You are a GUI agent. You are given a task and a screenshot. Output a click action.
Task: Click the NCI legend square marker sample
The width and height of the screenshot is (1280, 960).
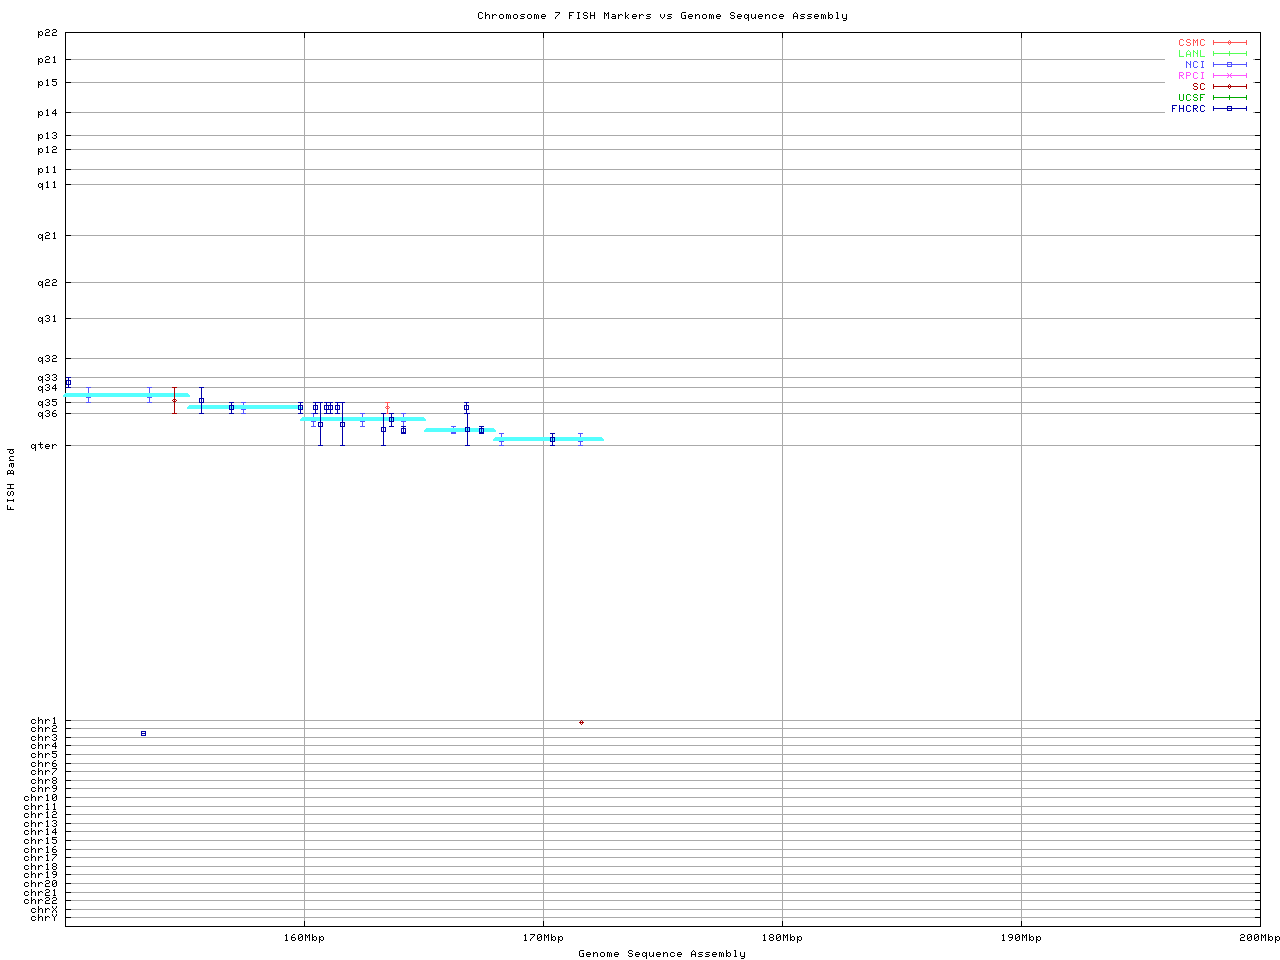point(1230,64)
